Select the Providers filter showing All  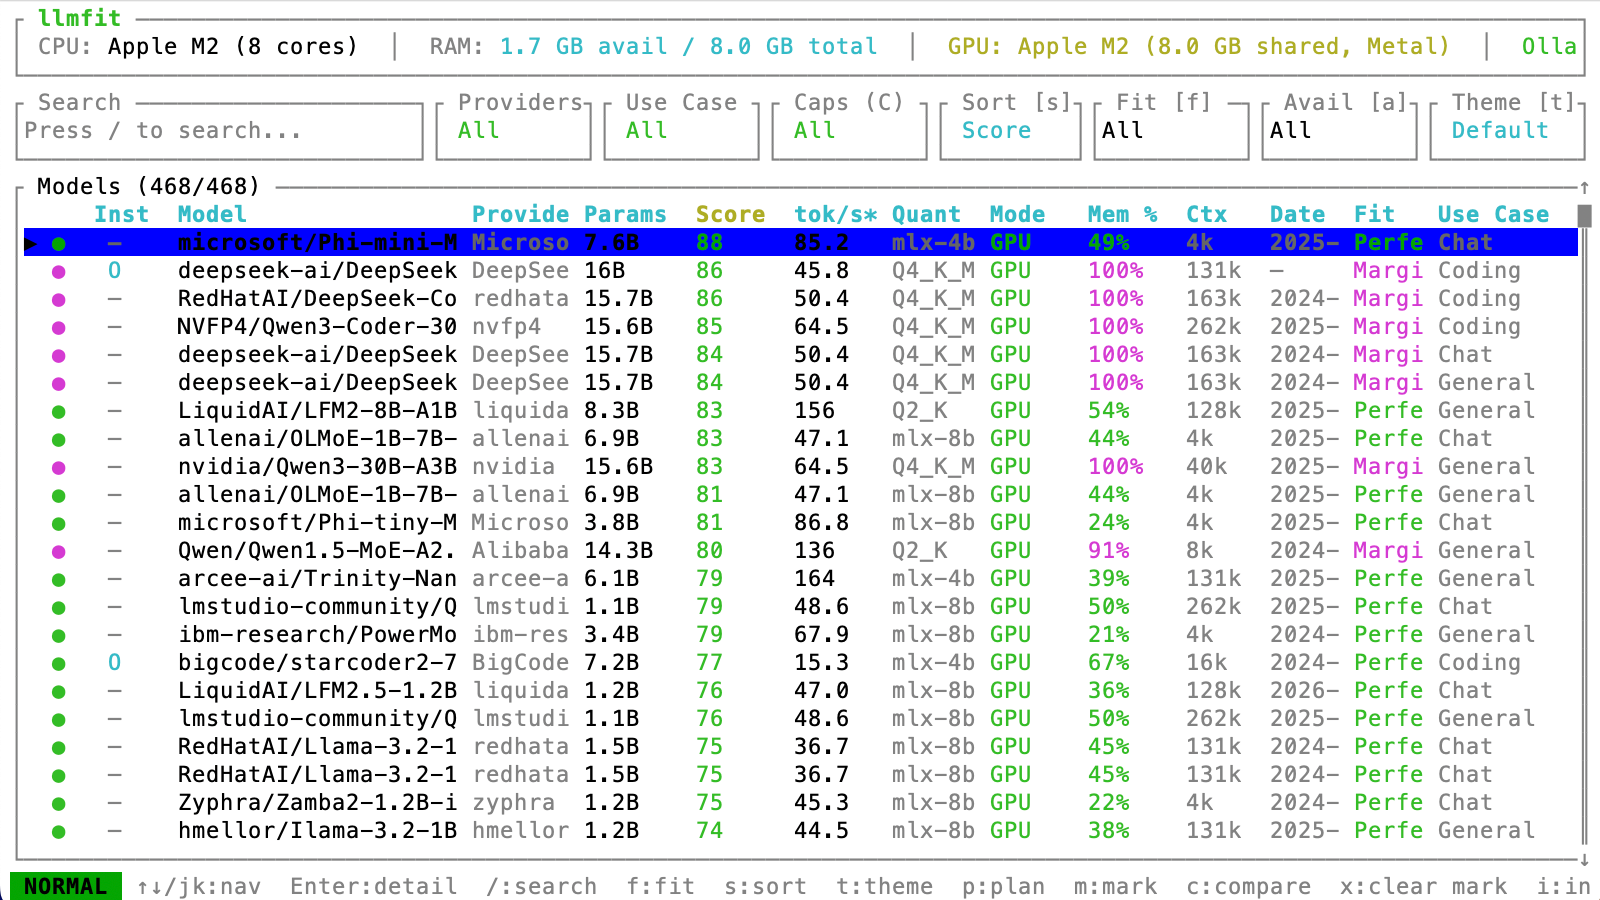coord(513,130)
